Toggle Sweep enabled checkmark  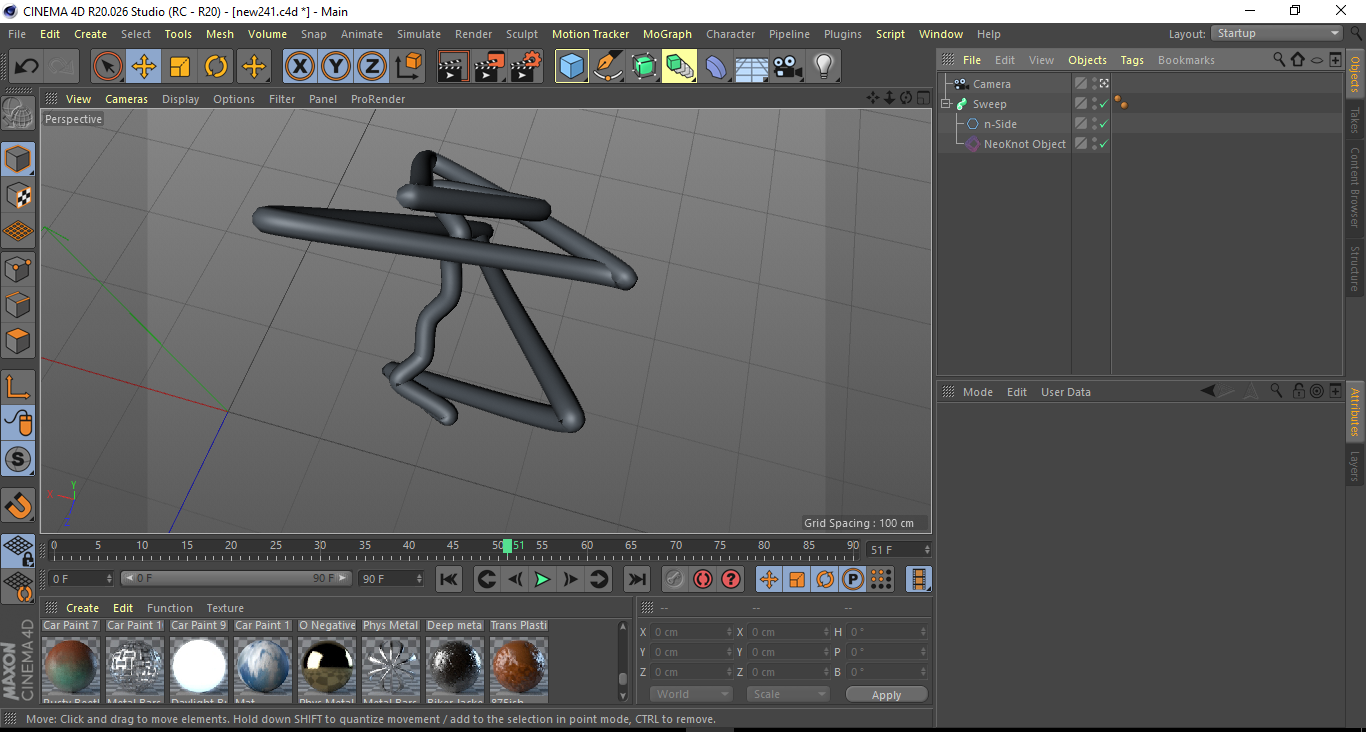(x=1103, y=104)
